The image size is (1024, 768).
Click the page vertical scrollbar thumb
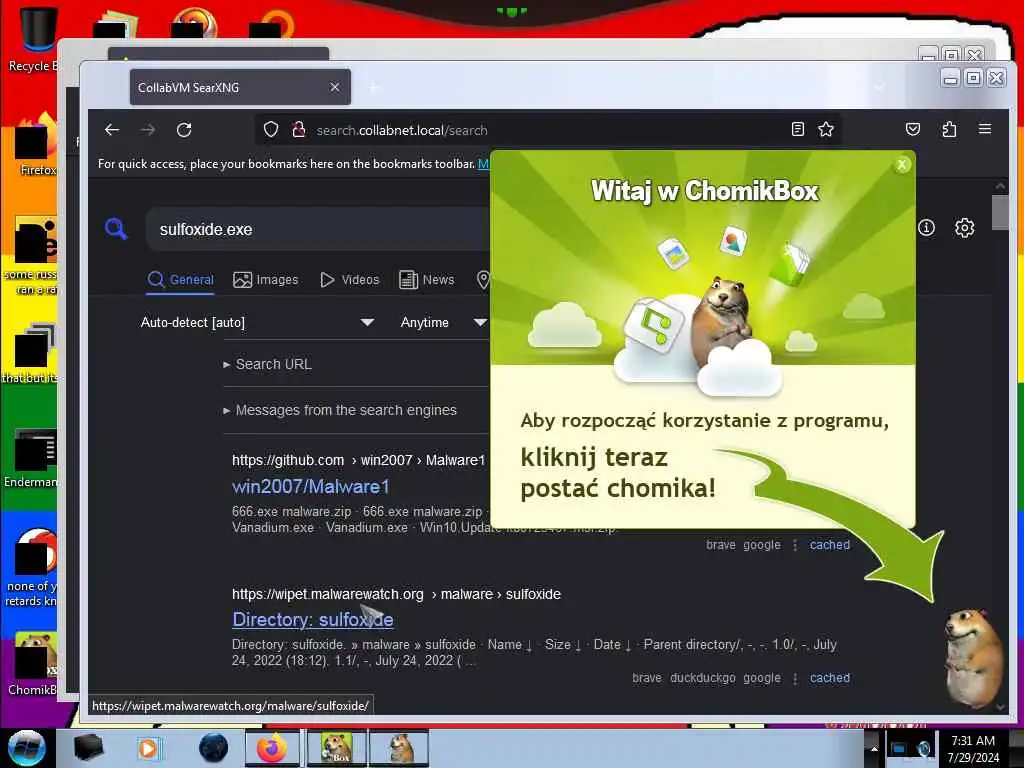click(1000, 212)
